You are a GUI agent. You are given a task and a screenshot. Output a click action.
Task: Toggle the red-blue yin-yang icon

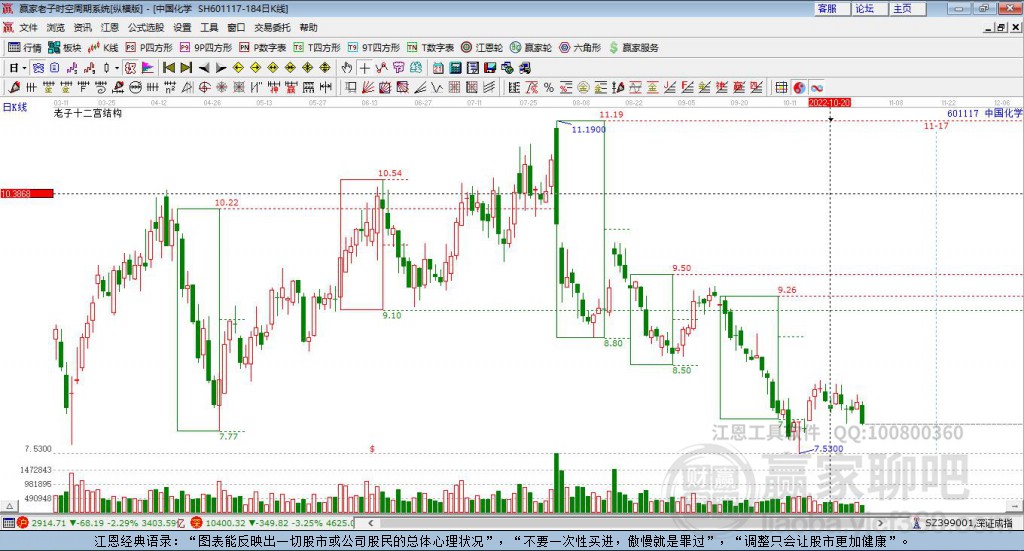click(799, 87)
